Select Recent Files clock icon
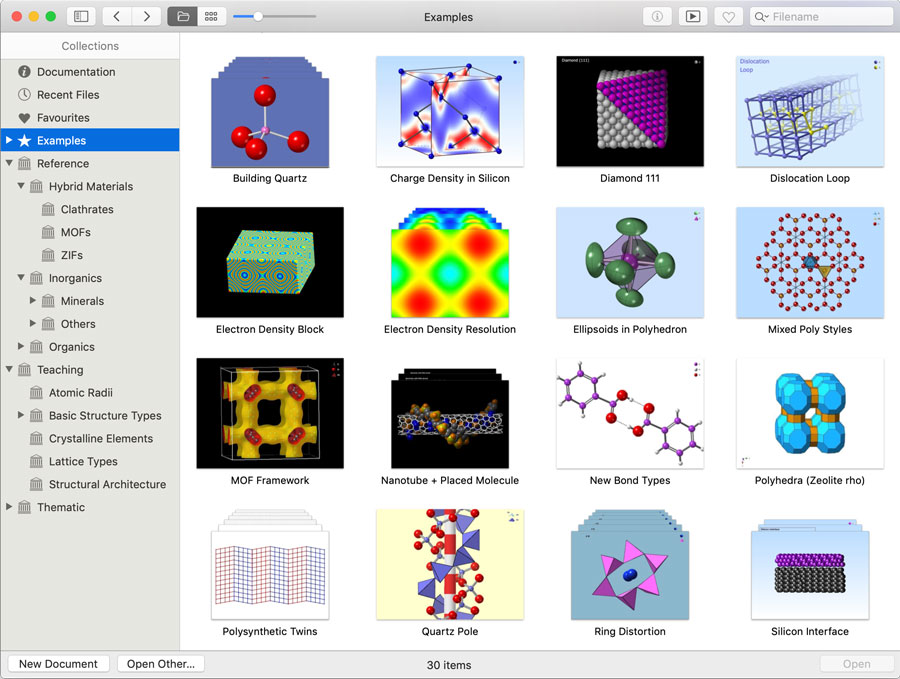Image resolution: width=900 pixels, height=679 pixels. [x=25, y=95]
